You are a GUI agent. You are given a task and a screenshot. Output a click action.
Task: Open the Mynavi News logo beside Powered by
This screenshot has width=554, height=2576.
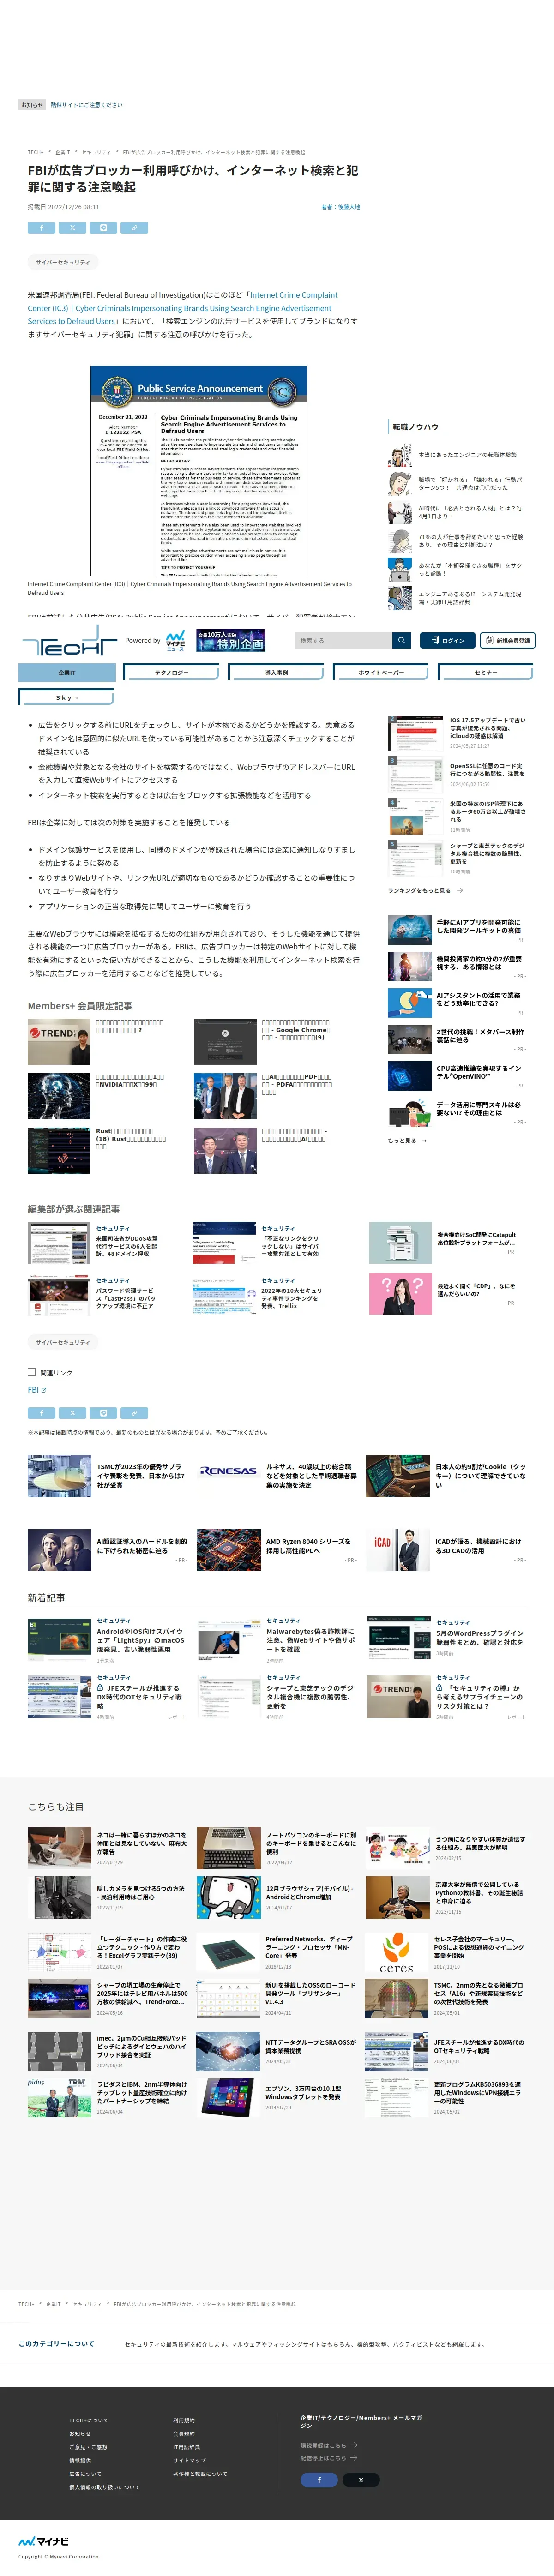click(x=175, y=640)
